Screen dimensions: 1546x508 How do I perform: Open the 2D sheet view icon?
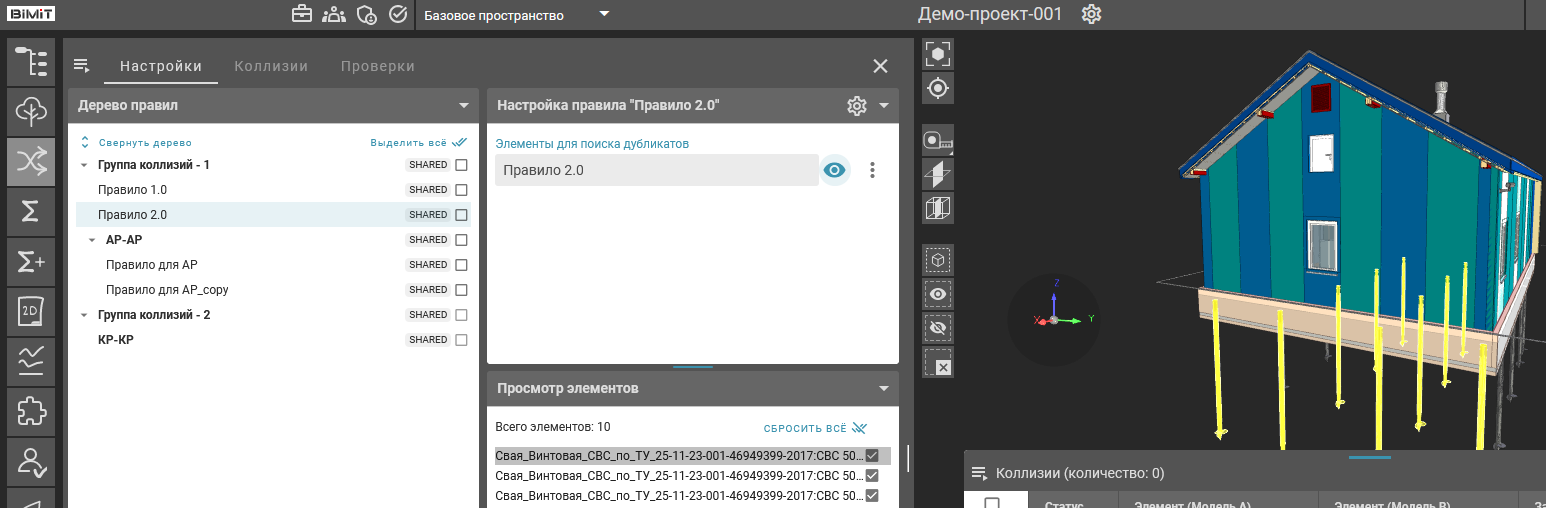point(31,311)
